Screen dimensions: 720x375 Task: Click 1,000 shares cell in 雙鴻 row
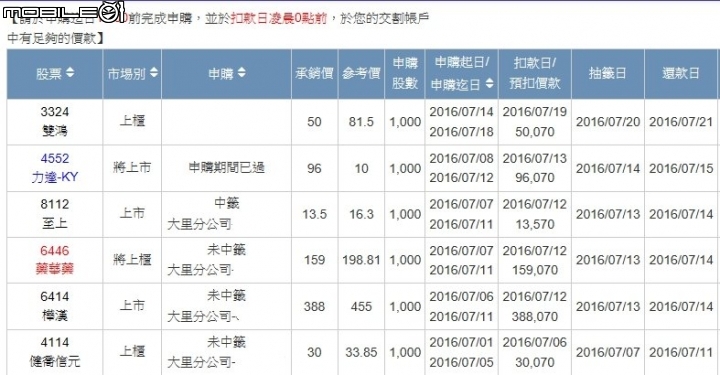405,122
